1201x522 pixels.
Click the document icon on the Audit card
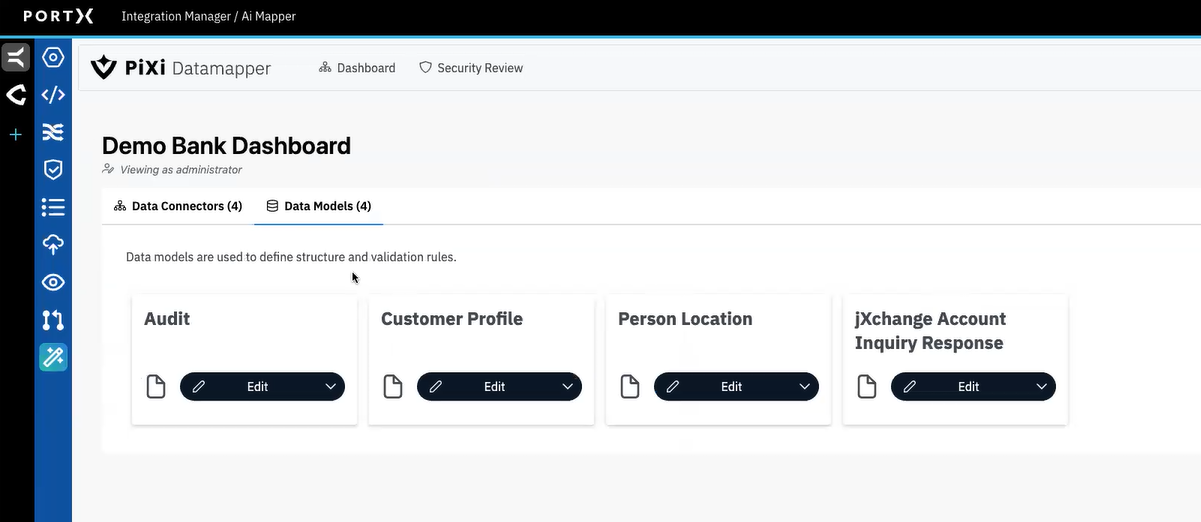tap(156, 387)
